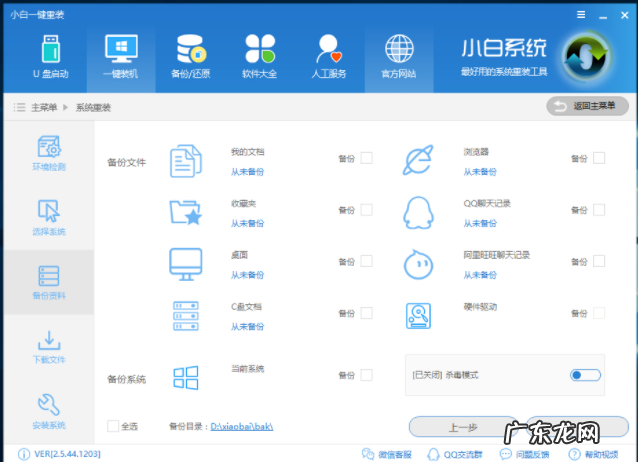Screen dimensions: 638x462
Task: Open backup directory D:\xiaobai\bak\ link
Action: pos(242,427)
